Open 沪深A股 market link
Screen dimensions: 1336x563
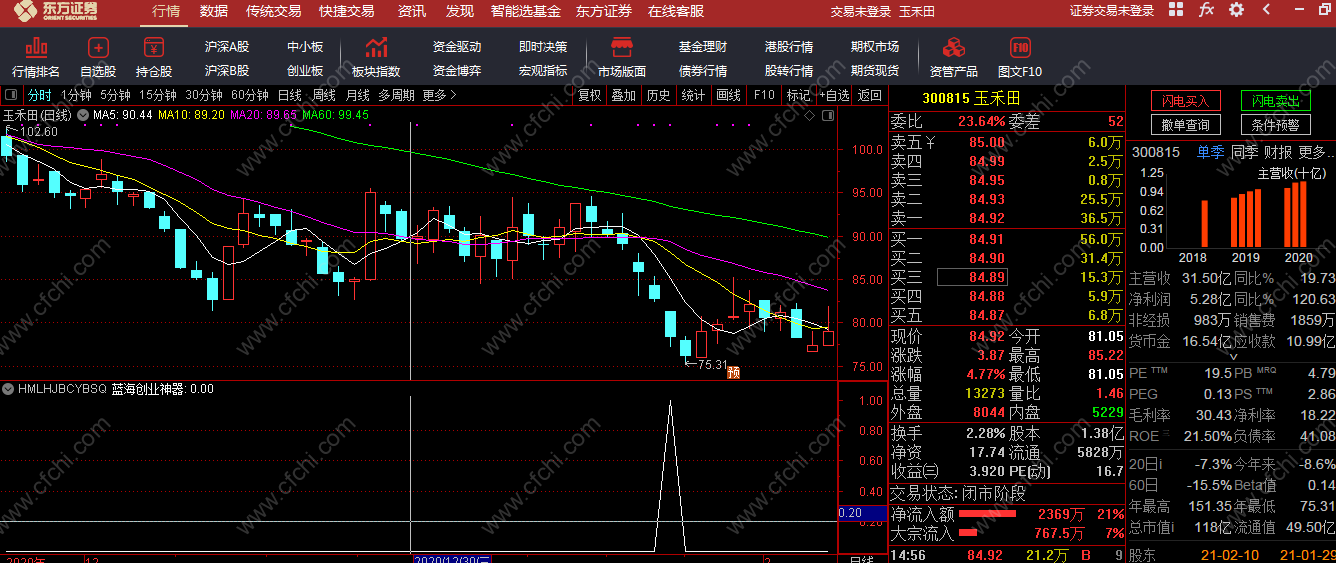tap(227, 47)
